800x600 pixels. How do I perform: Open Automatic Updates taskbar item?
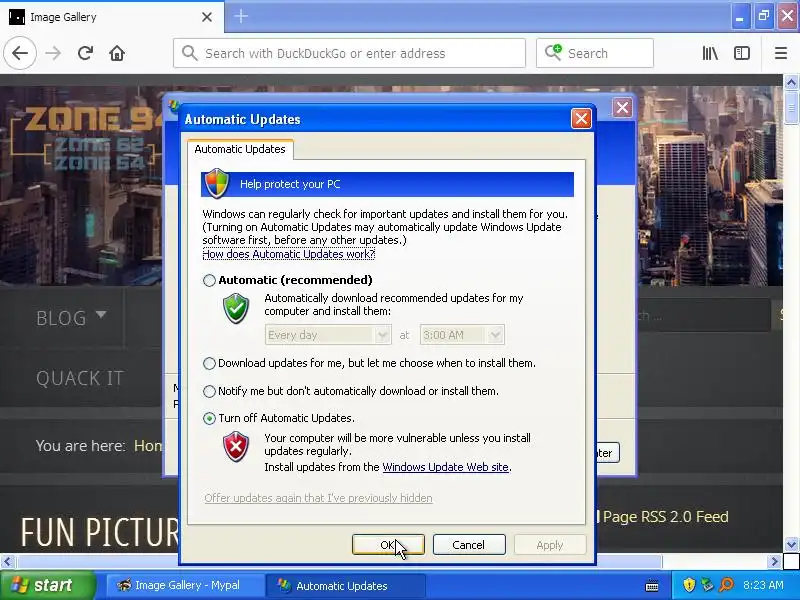coord(346,585)
